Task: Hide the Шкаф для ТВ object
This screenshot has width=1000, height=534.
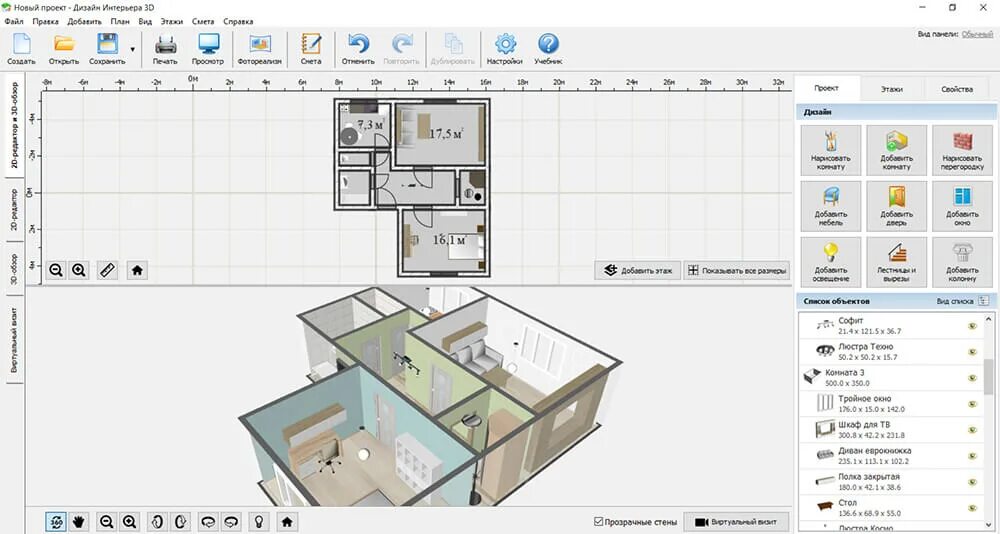Action: [x=973, y=430]
